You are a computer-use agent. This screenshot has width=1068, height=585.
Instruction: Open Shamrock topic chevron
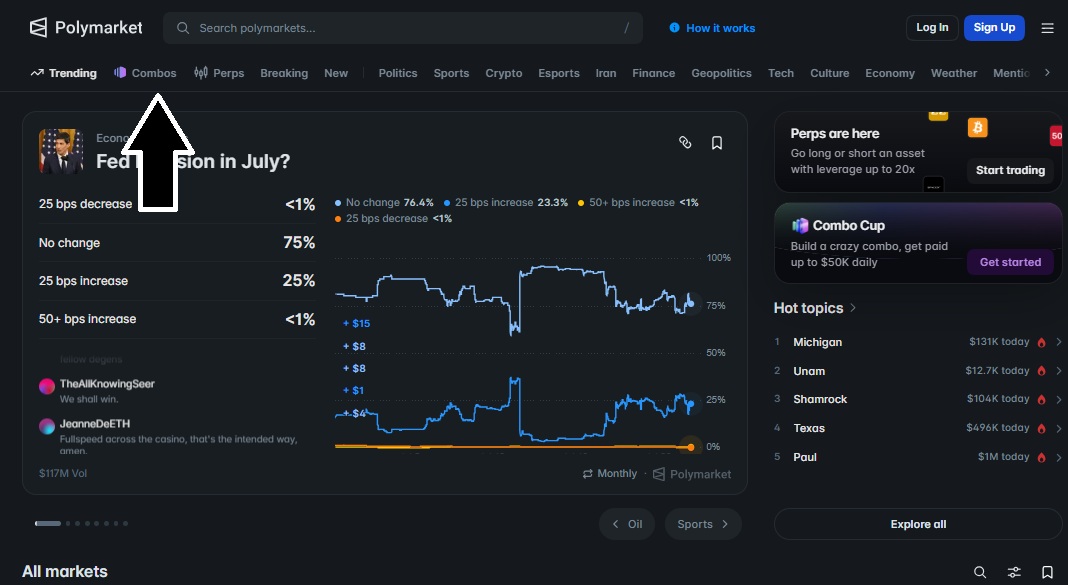[x=1058, y=399]
